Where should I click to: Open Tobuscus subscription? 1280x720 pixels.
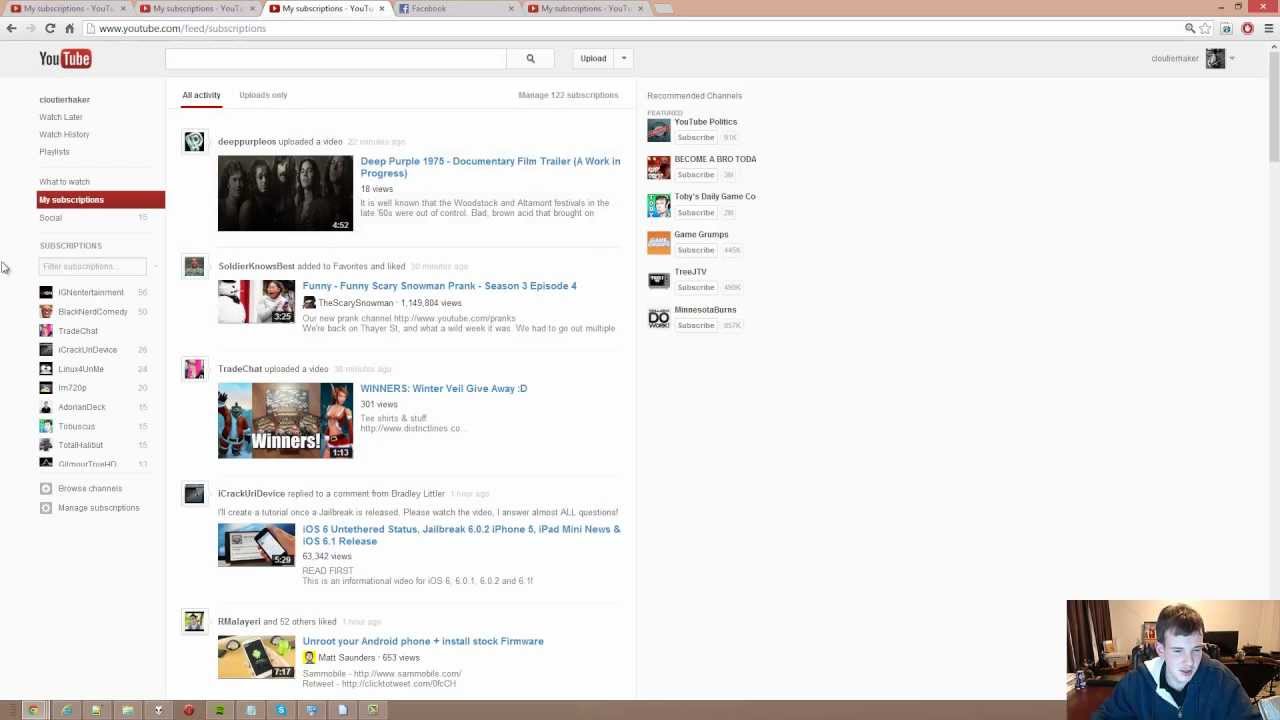pos(76,426)
